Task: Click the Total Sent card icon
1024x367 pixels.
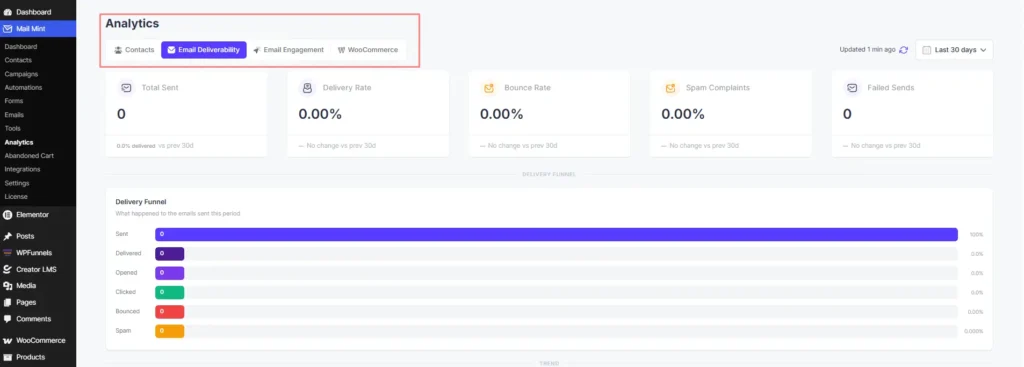Action: [x=125, y=88]
